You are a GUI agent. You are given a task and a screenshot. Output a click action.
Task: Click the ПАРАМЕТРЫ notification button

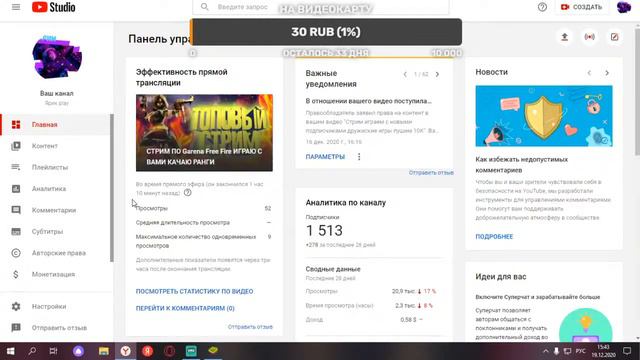pos(325,157)
